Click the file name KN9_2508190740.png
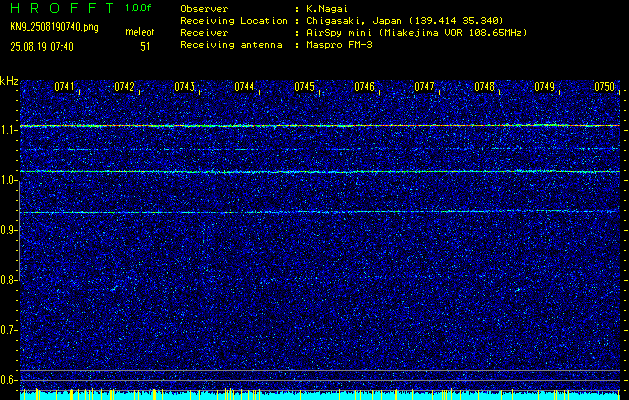629x400 pixels. [x=54, y=27]
